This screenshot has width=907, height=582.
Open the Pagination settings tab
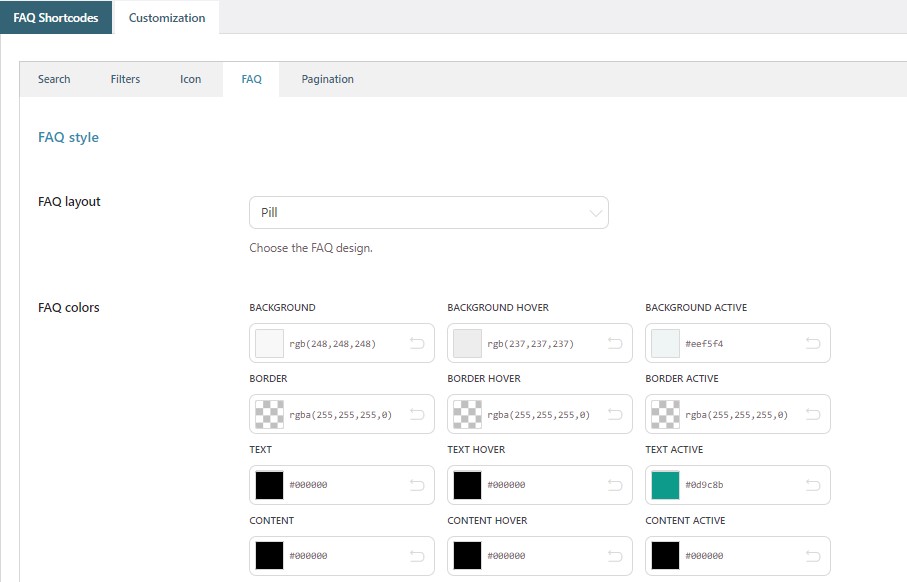pos(327,79)
